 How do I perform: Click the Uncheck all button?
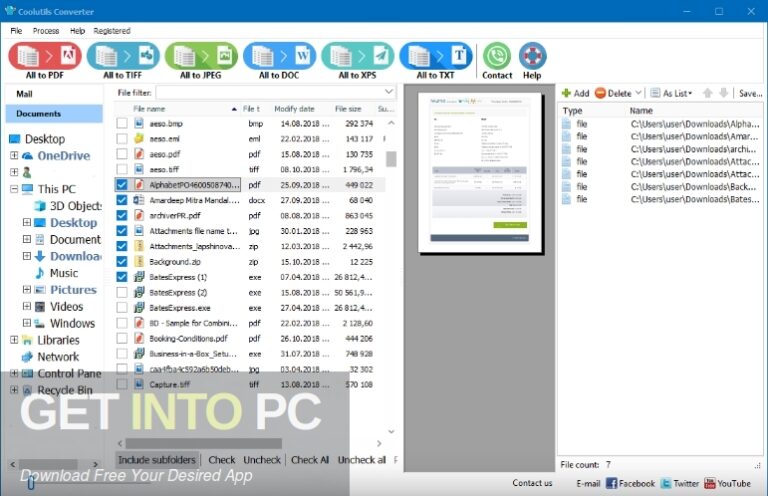coord(362,460)
